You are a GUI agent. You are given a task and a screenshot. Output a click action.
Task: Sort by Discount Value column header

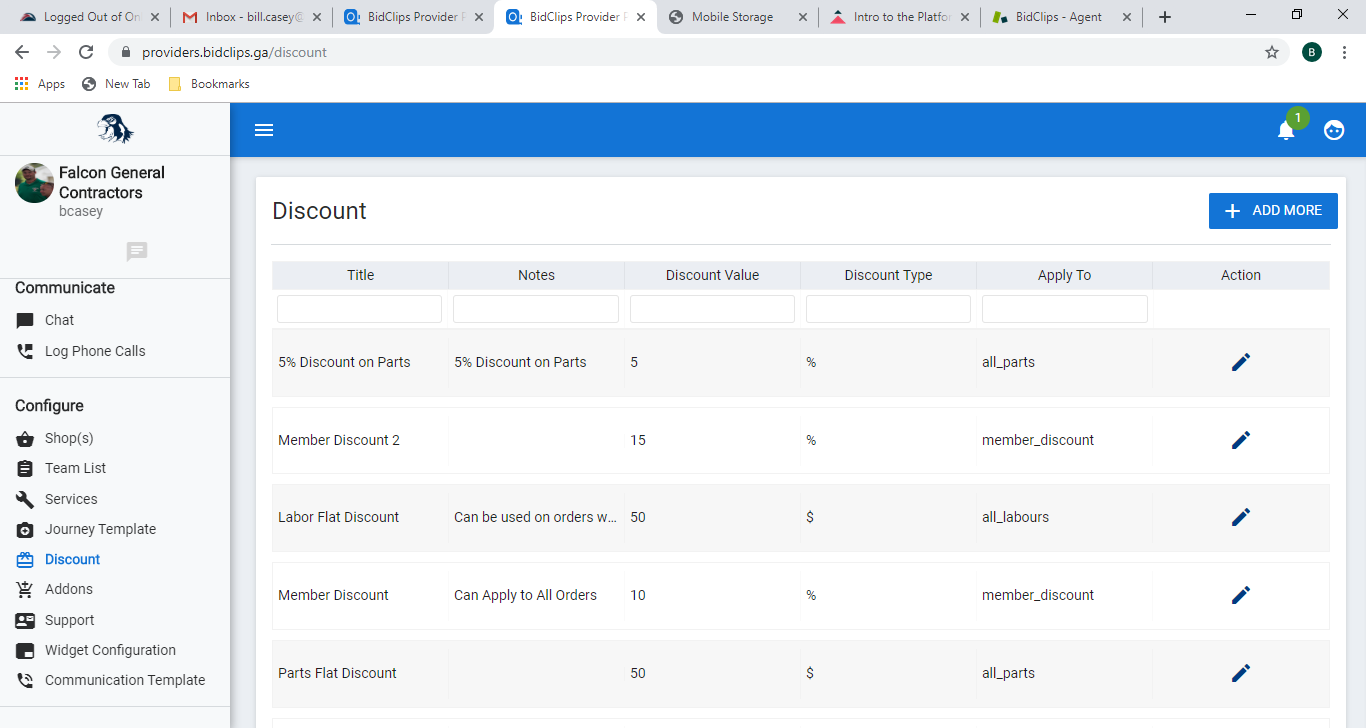(x=712, y=275)
